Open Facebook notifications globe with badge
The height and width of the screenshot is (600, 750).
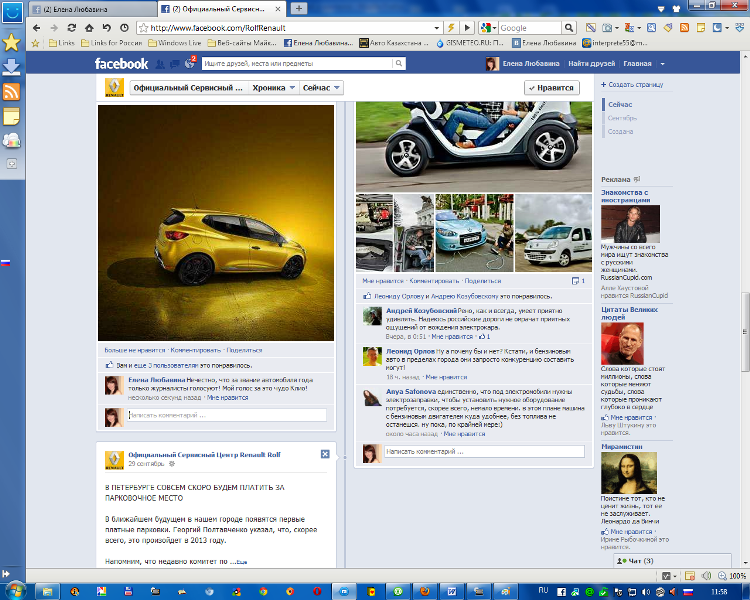[190, 63]
